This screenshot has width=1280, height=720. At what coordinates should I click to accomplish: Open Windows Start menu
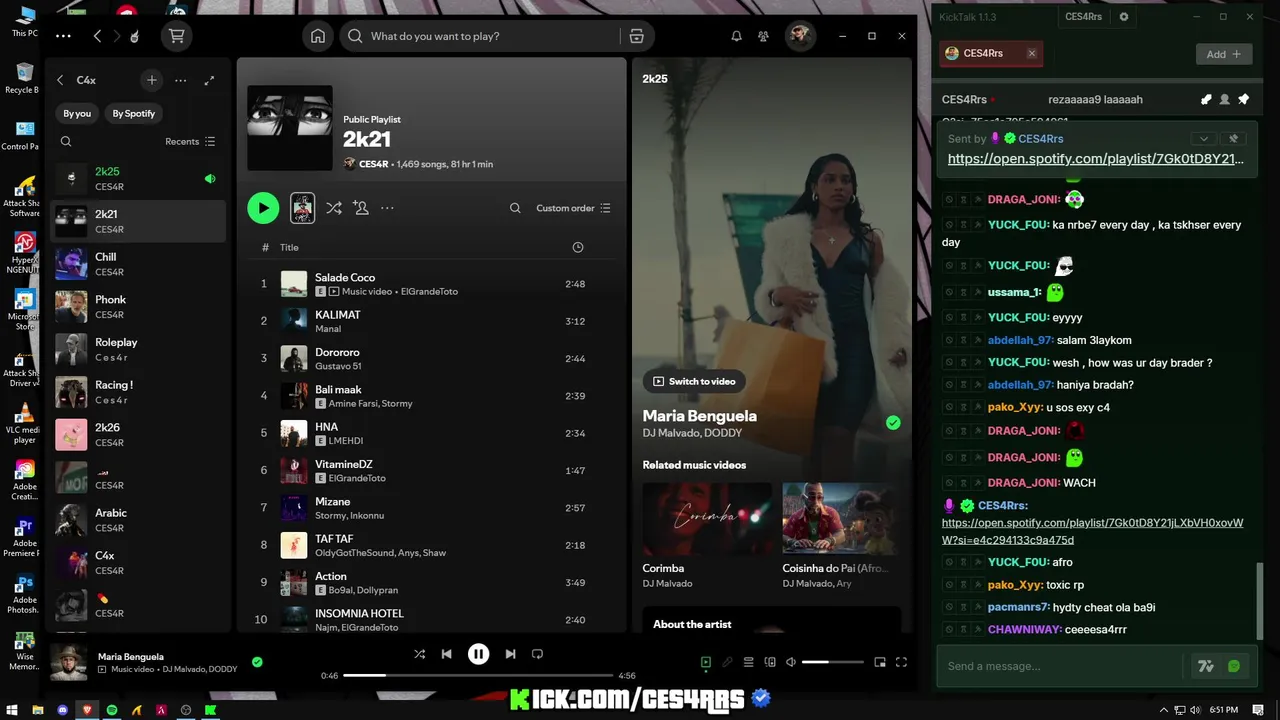click(12, 710)
